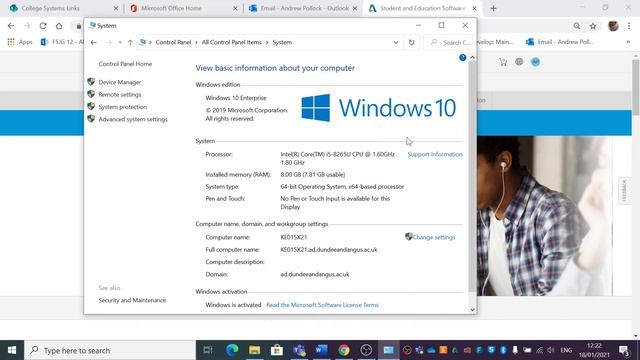Open the Email - Andrew Poll... bookmark
The image size is (640, 360).
pos(560,42)
